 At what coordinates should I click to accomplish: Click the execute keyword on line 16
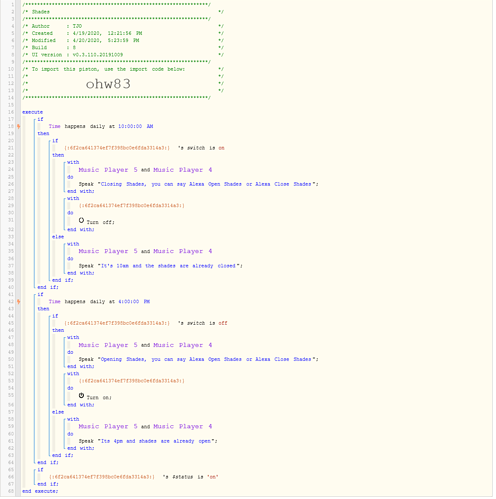[x=32, y=112]
